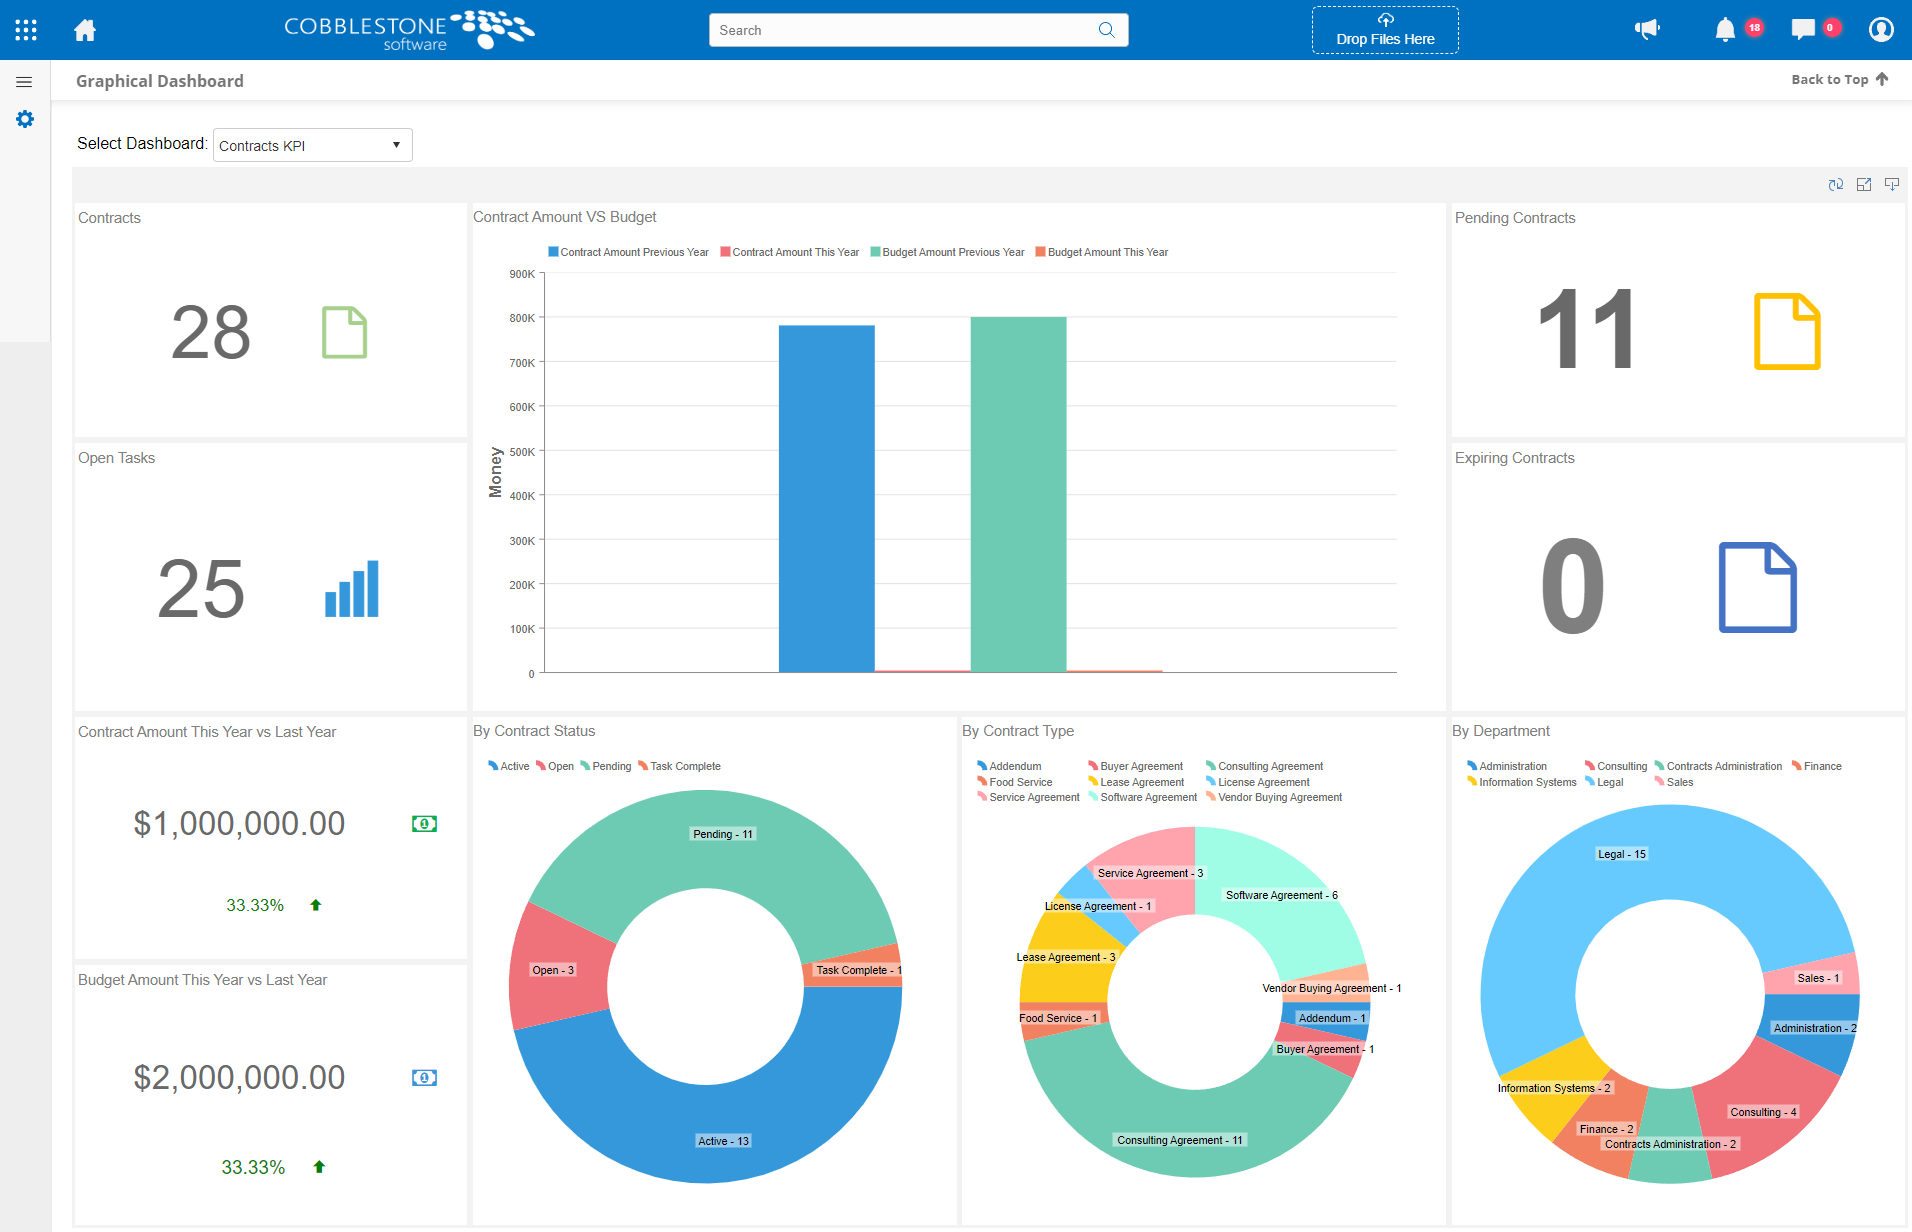The image size is (1912, 1232).
Task: Toggle Budget Amount Previous Year legend series
Action: click(x=947, y=252)
